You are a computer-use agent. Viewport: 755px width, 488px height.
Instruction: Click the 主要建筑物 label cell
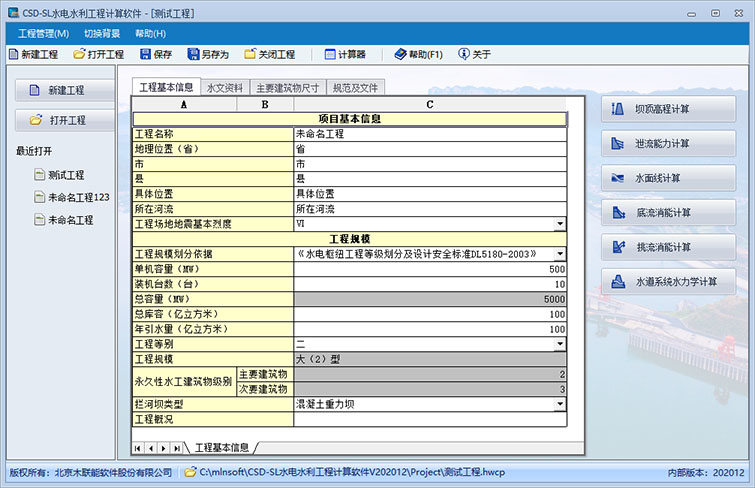coord(265,374)
